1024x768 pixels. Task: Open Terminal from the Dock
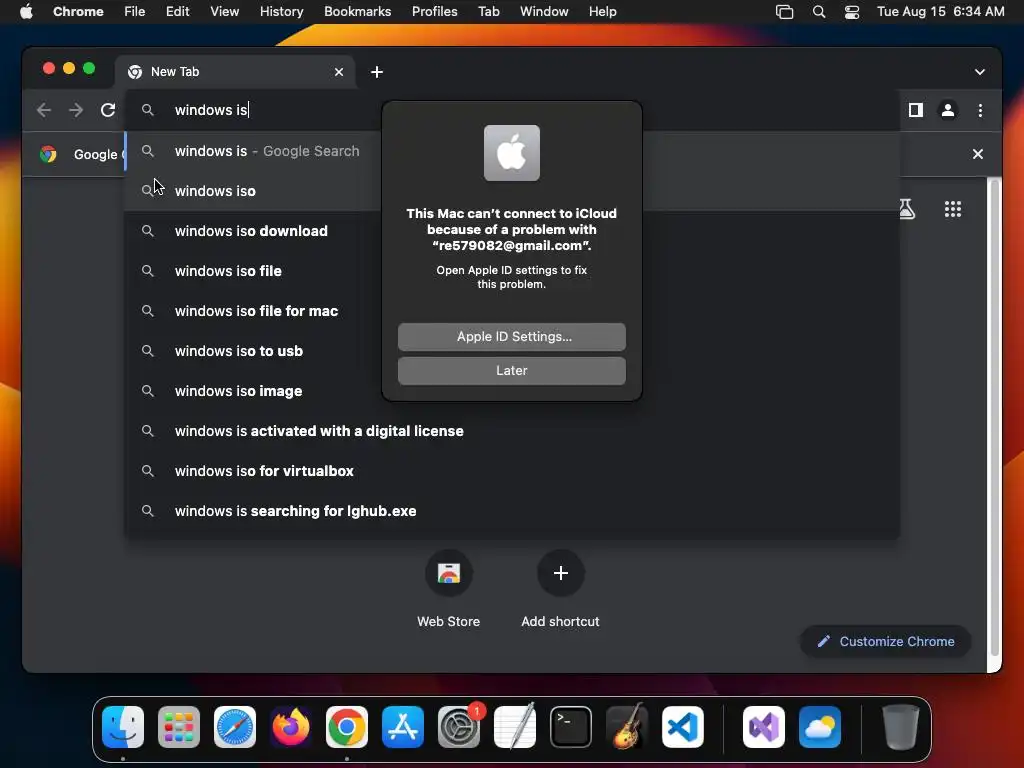pos(571,727)
